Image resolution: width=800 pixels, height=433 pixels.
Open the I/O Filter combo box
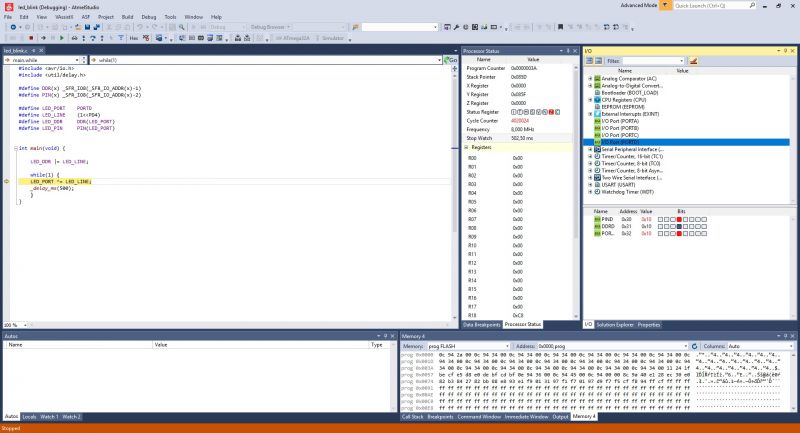pos(653,61)
